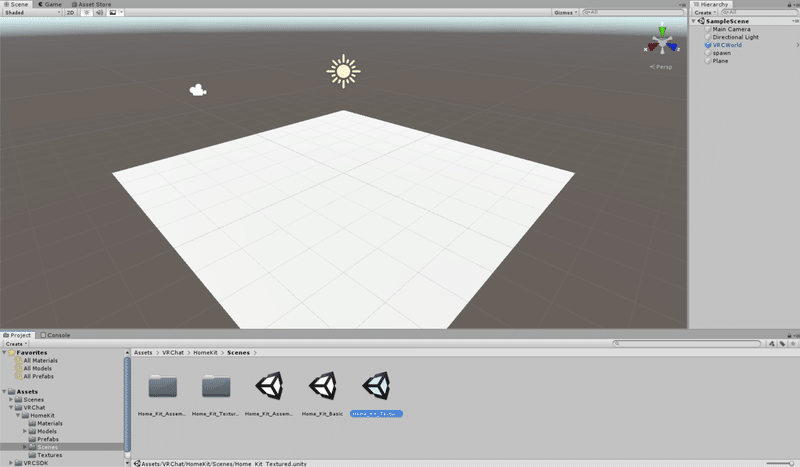Select the Home_Kit_Assem folder thumbnail
Image resolution: width=800 pixels, height=467 pixels.
point(163,386)
